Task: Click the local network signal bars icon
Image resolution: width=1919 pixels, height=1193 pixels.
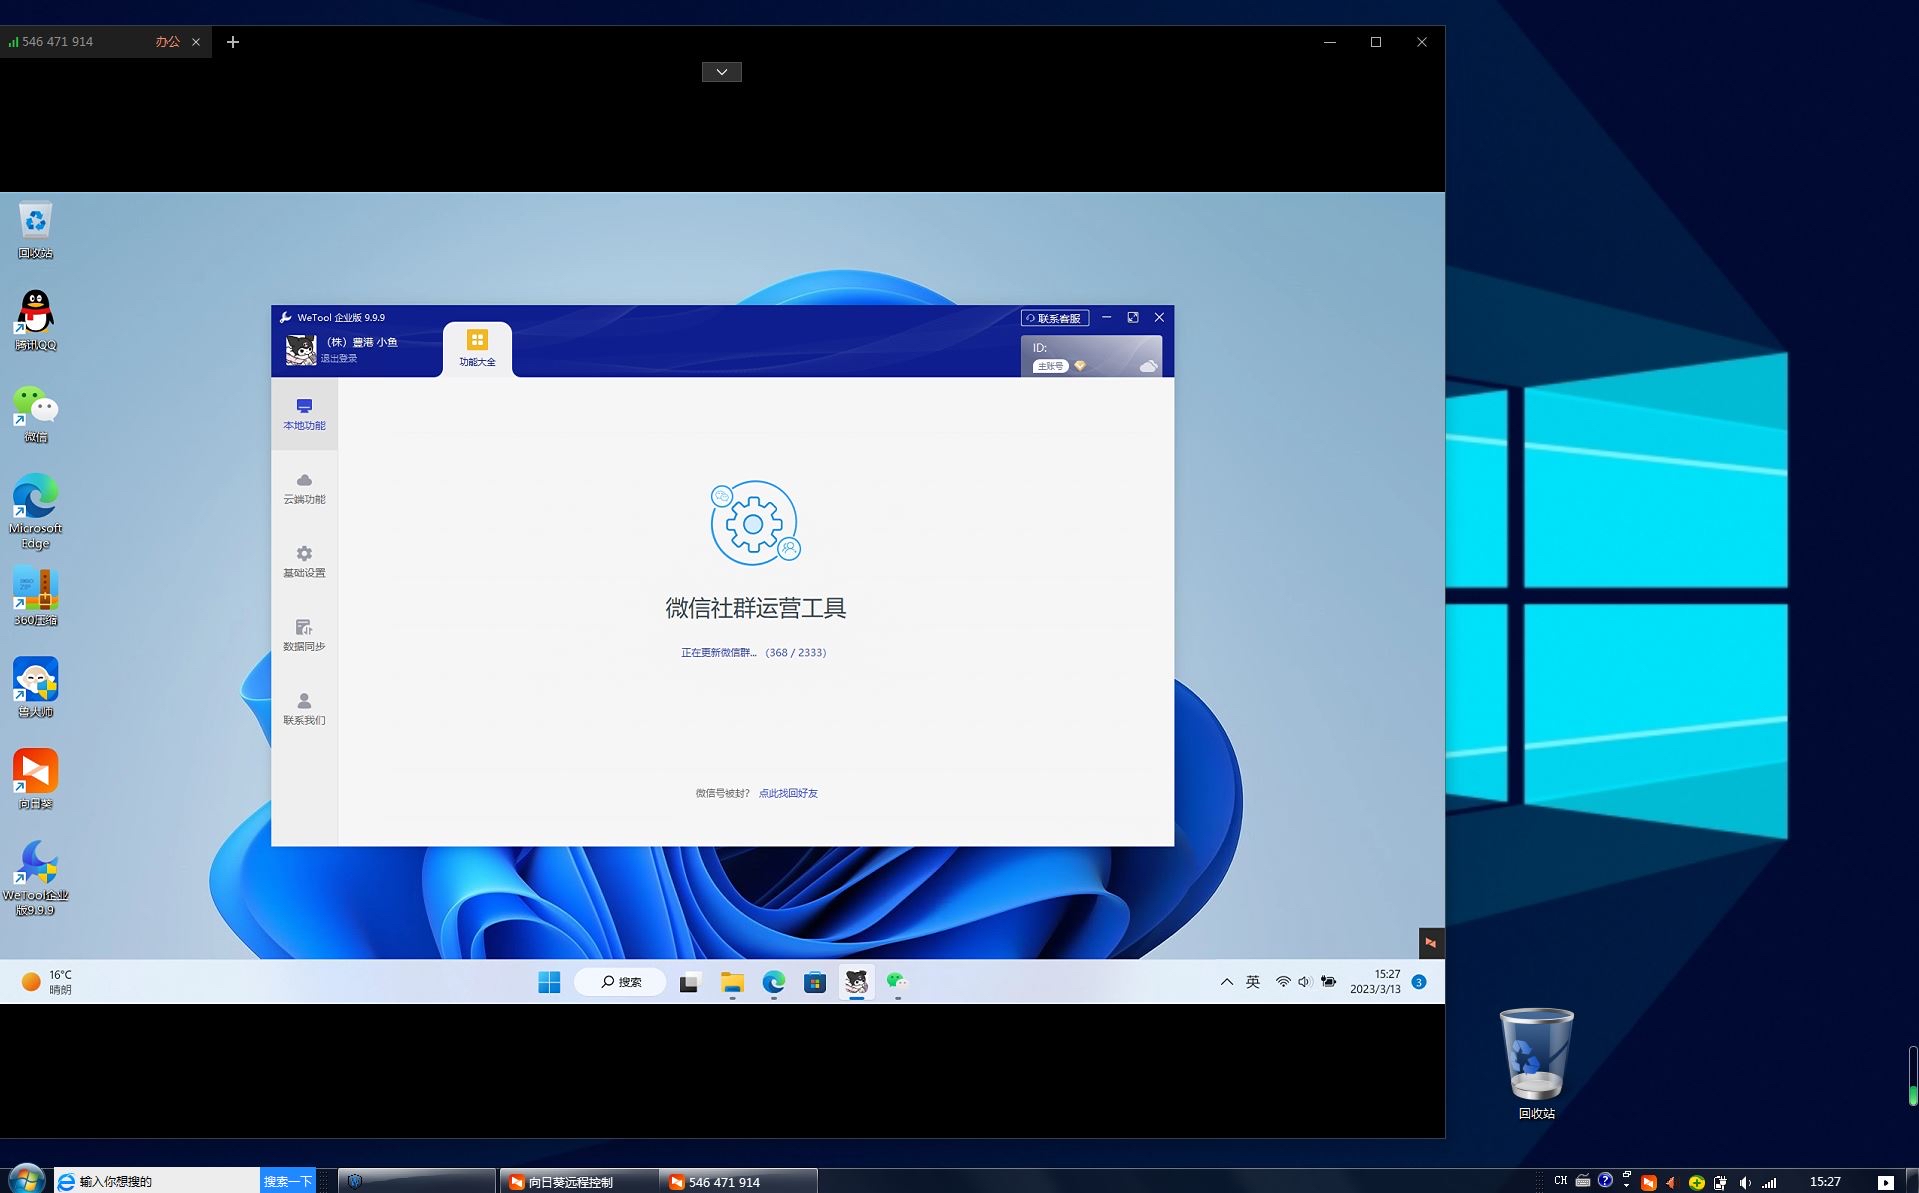Action: pos(1769,1182)
